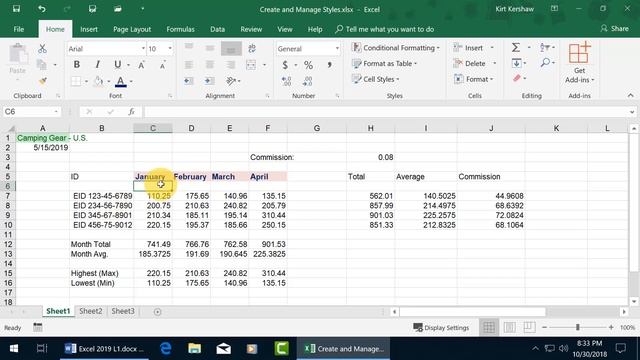This screenshot has width=640, height=360.
Task: Click Merge & Center icon
Action: coord(251,64)
